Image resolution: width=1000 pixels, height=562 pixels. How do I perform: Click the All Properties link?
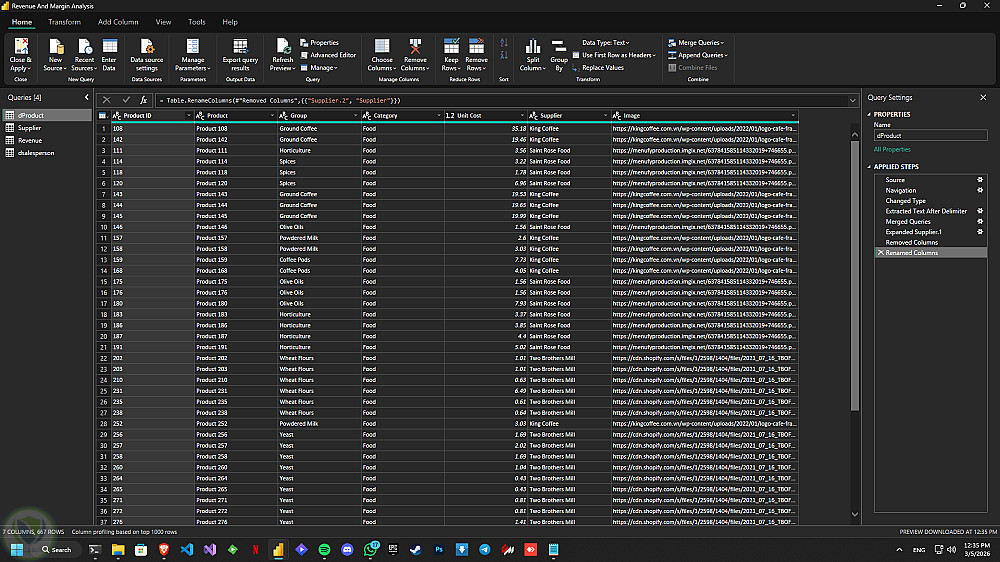[x=892, y=149]
